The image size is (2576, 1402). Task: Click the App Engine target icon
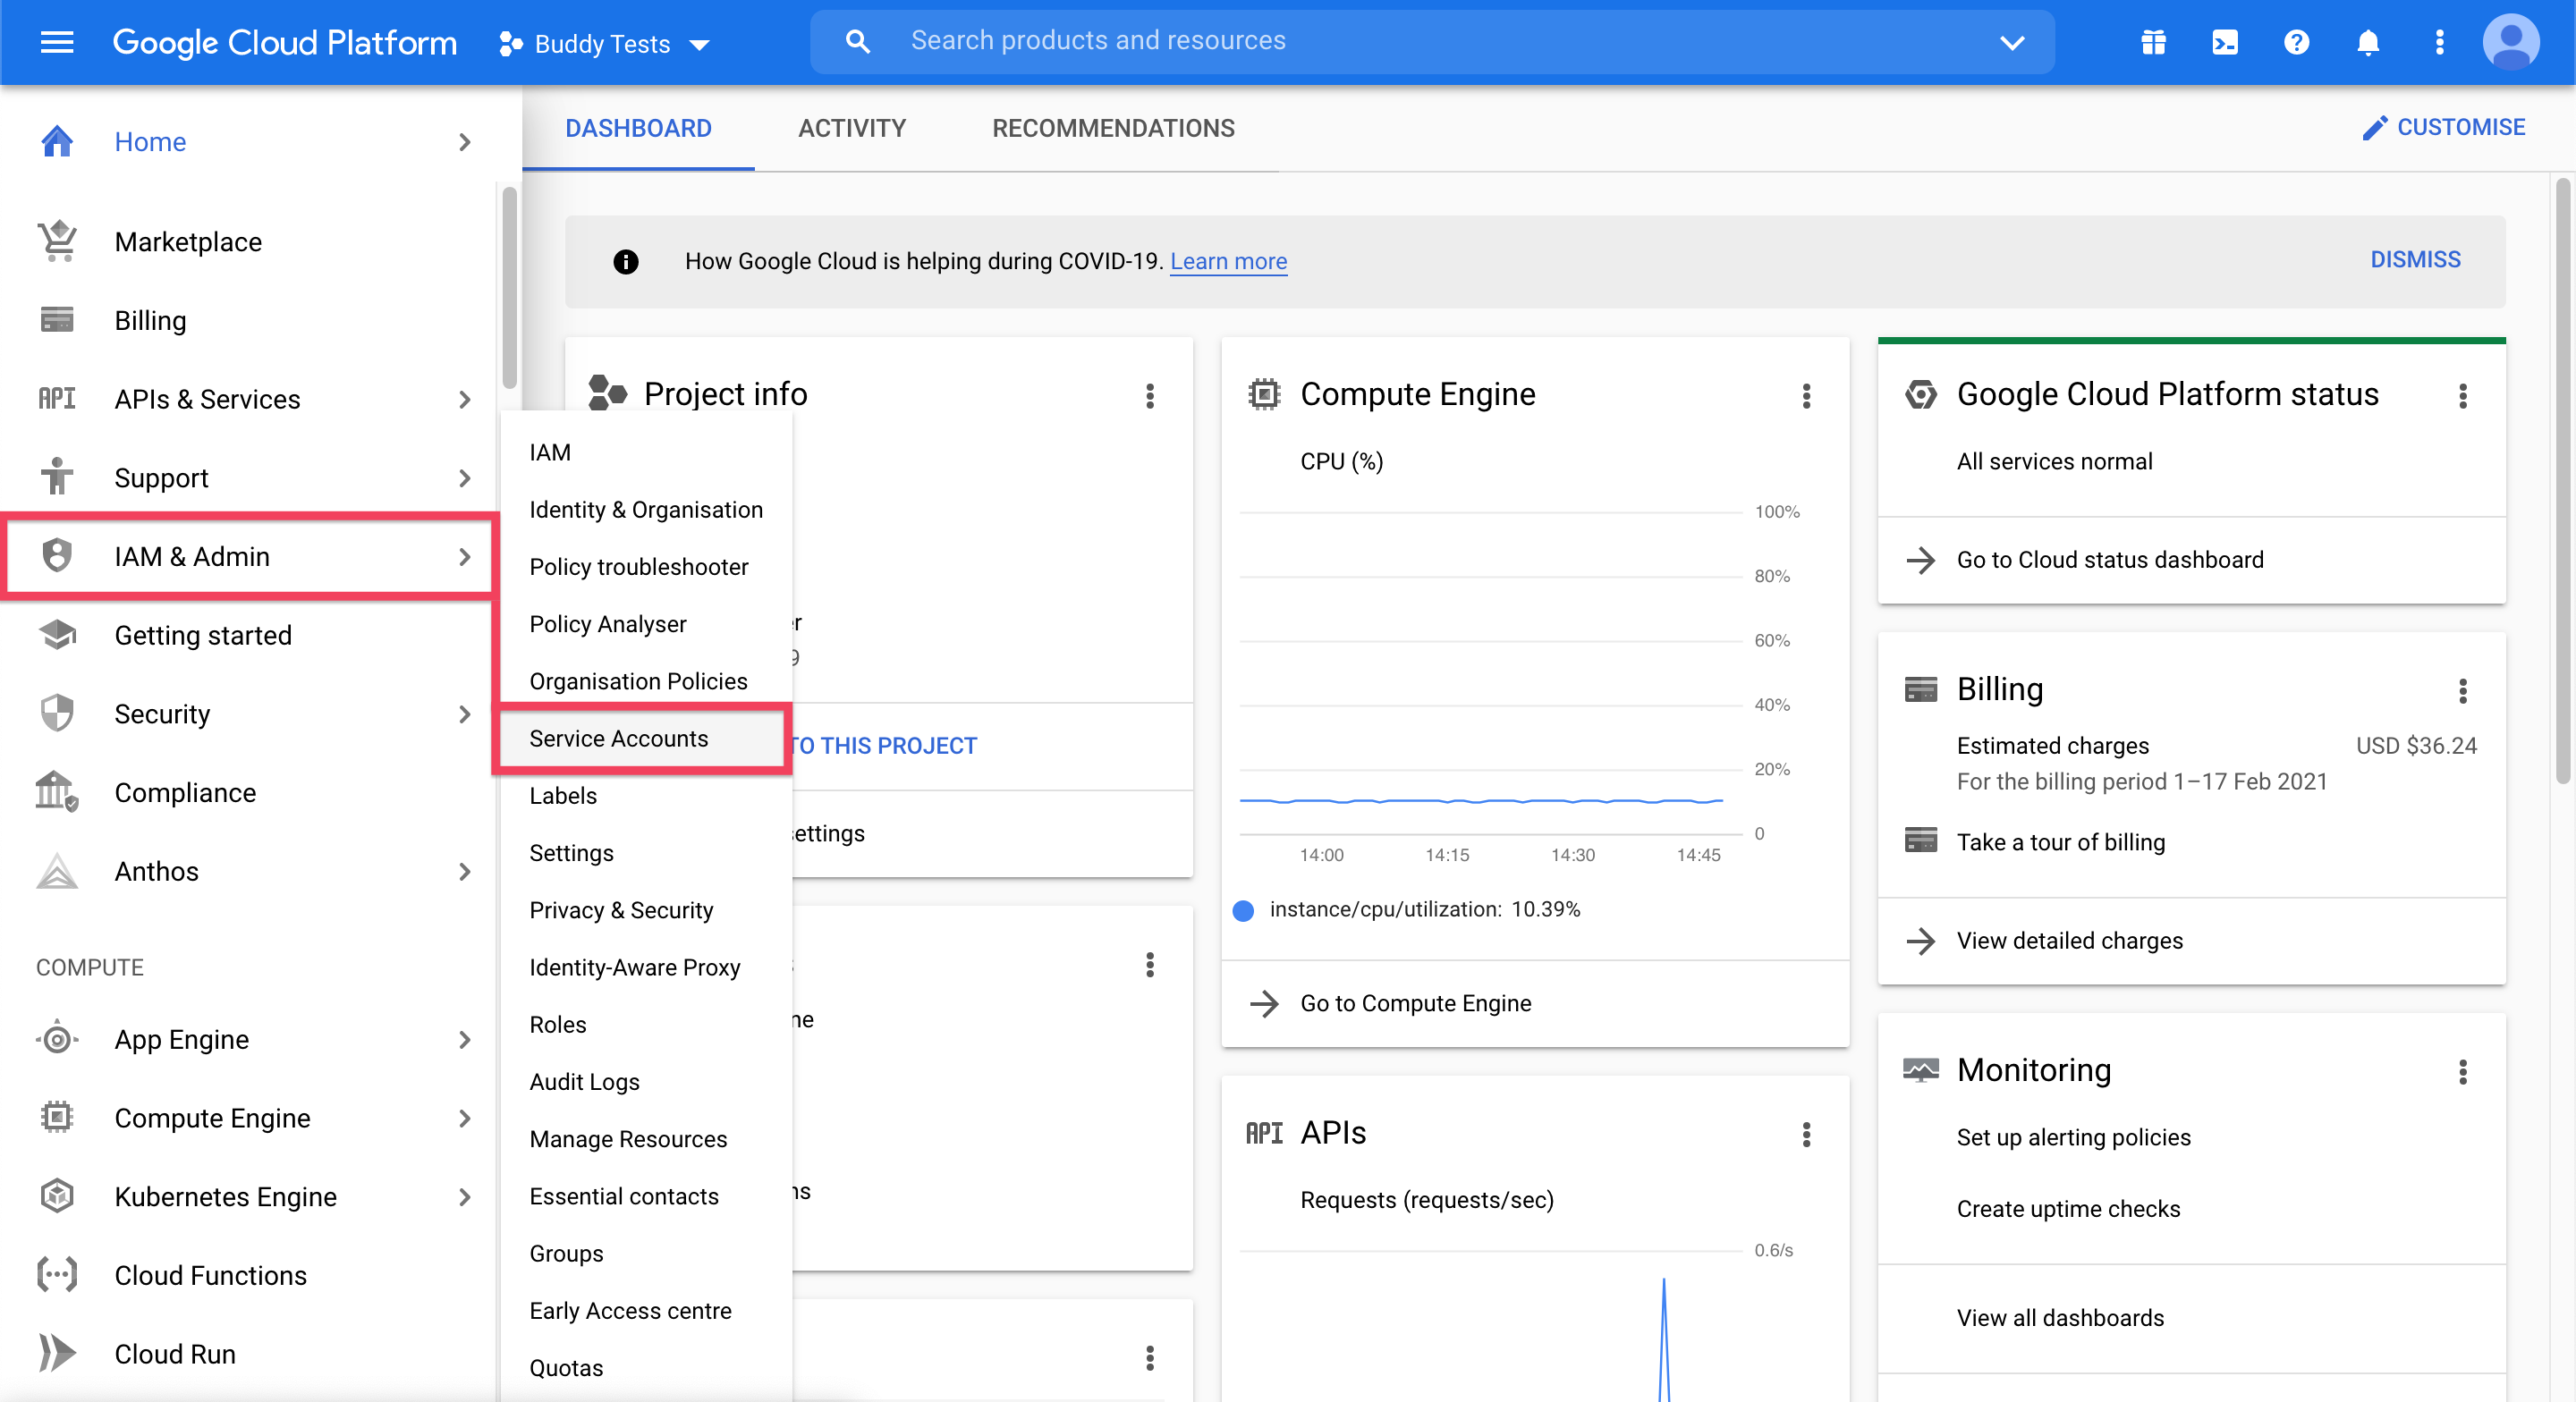(x=57, y=1039)
